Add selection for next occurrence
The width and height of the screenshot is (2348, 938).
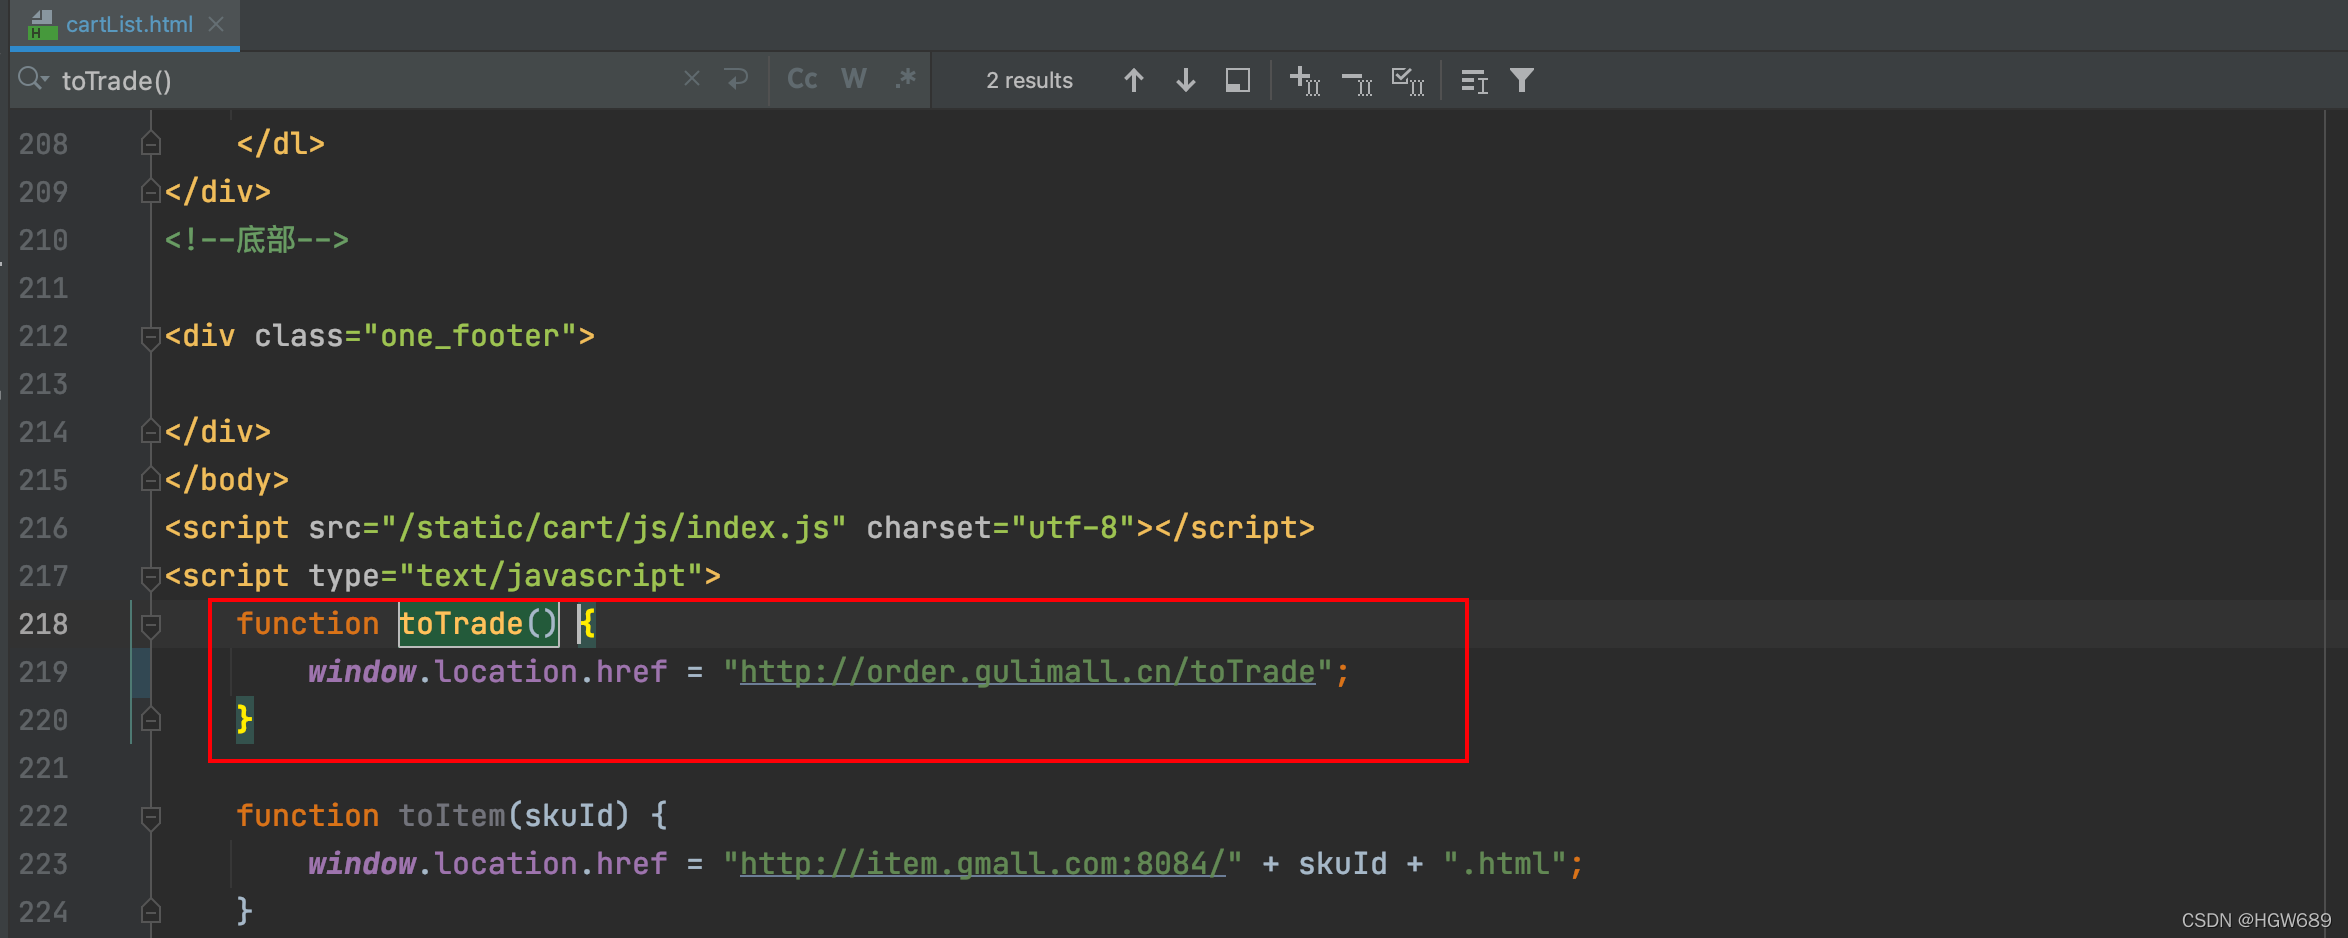(1305, 80)
